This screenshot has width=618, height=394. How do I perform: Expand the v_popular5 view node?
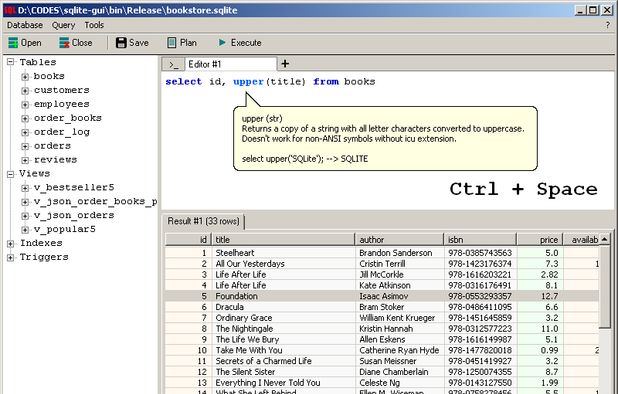(x=25, y=230)
